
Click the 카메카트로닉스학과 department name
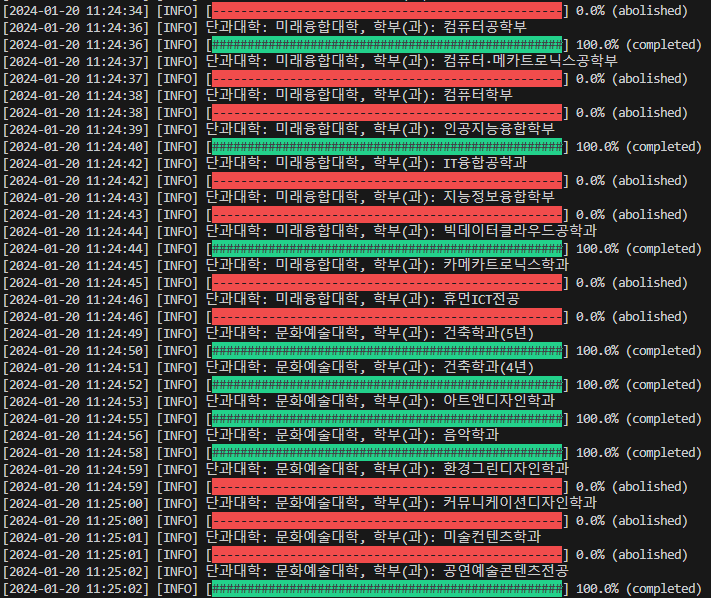(506, 265)
